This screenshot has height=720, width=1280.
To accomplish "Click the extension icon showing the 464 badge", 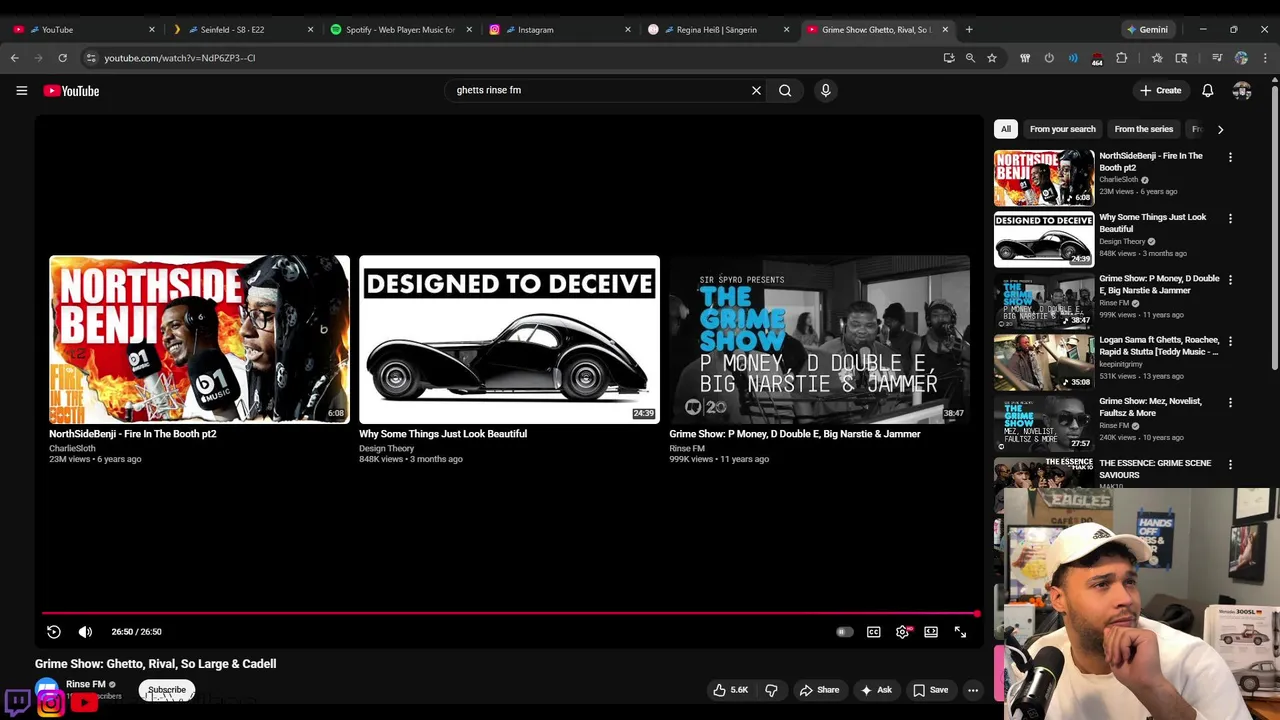I will click(1097, 59).
